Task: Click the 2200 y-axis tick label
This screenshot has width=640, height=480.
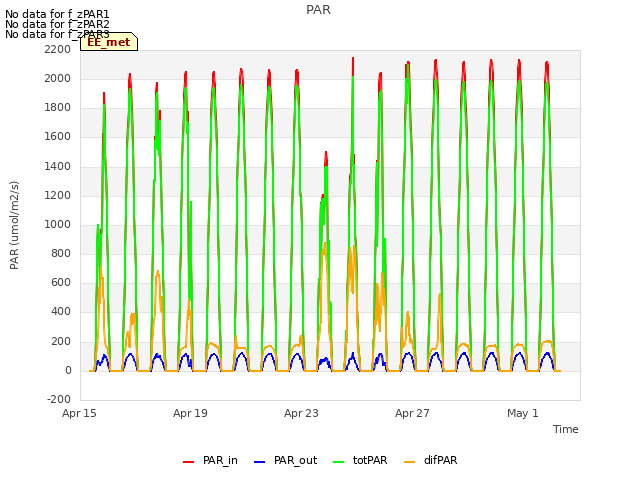Action: [58, 49]
